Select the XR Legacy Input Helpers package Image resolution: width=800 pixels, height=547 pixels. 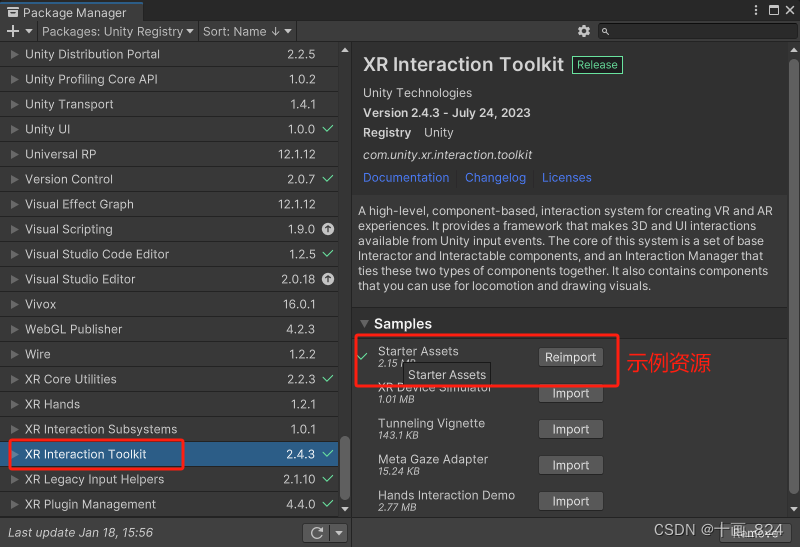[x=169, y=479]
